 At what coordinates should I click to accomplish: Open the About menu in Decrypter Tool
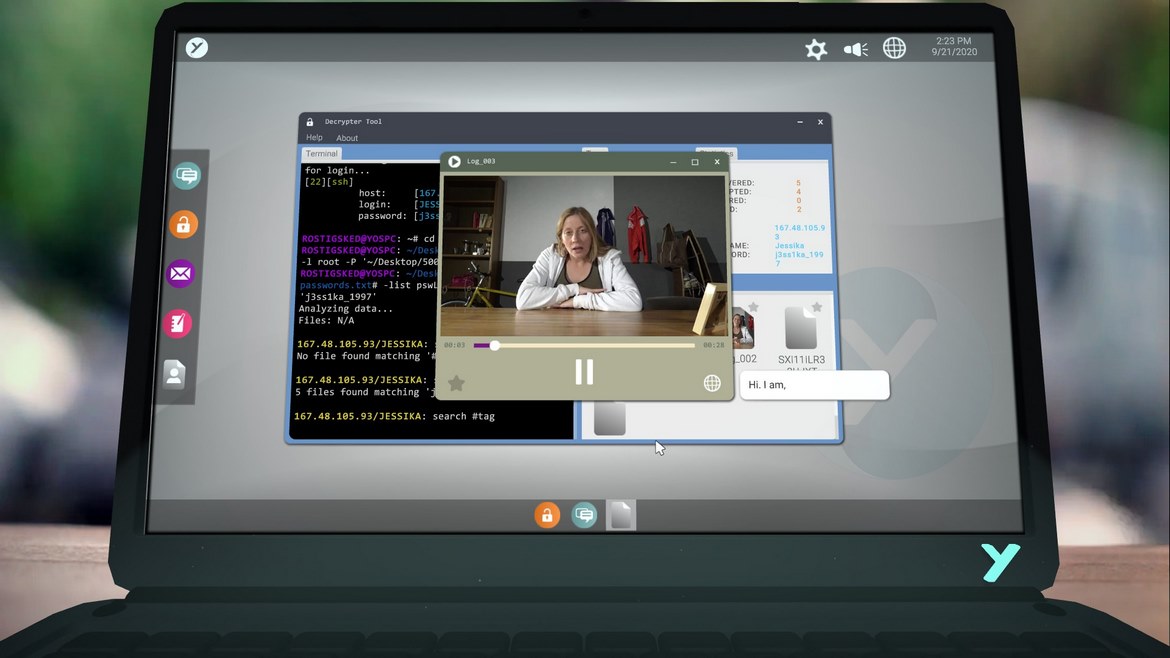(347, 138)
